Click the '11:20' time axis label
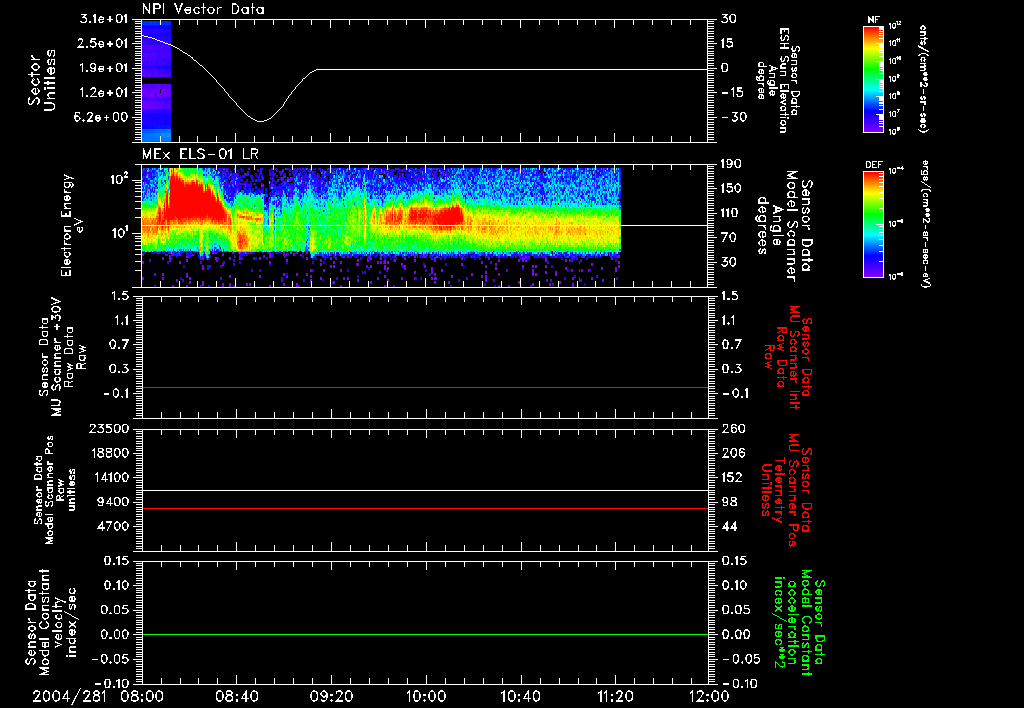The image size is (1024, 708). pos(615,696)
